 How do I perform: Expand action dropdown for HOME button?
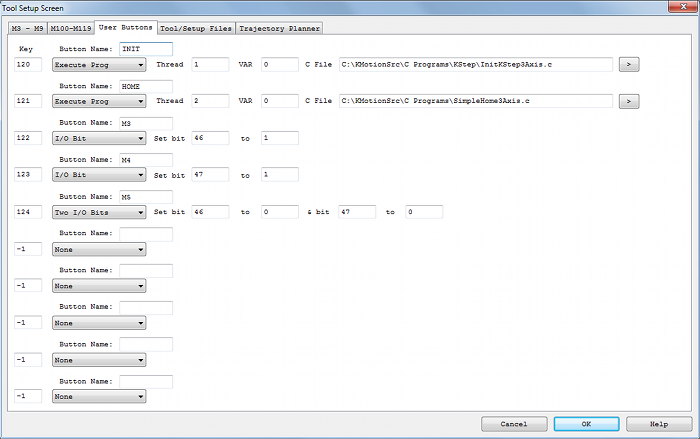coord(99,102)
